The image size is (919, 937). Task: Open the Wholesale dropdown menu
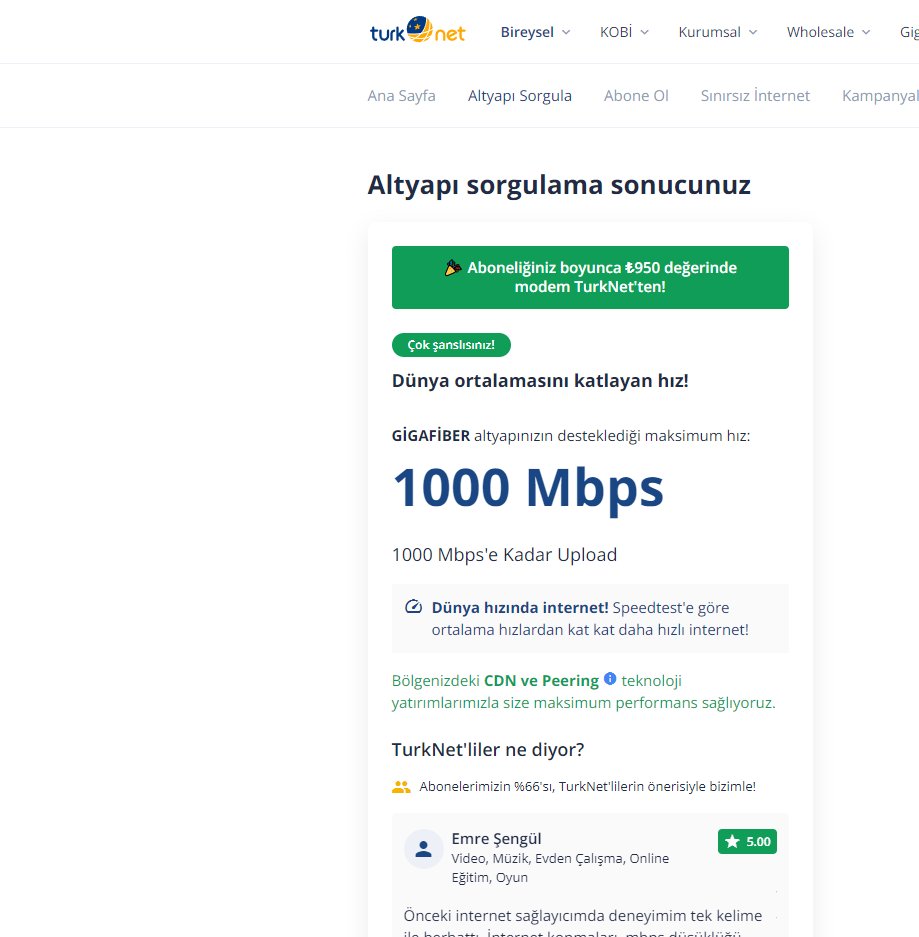tap(828, 32)
